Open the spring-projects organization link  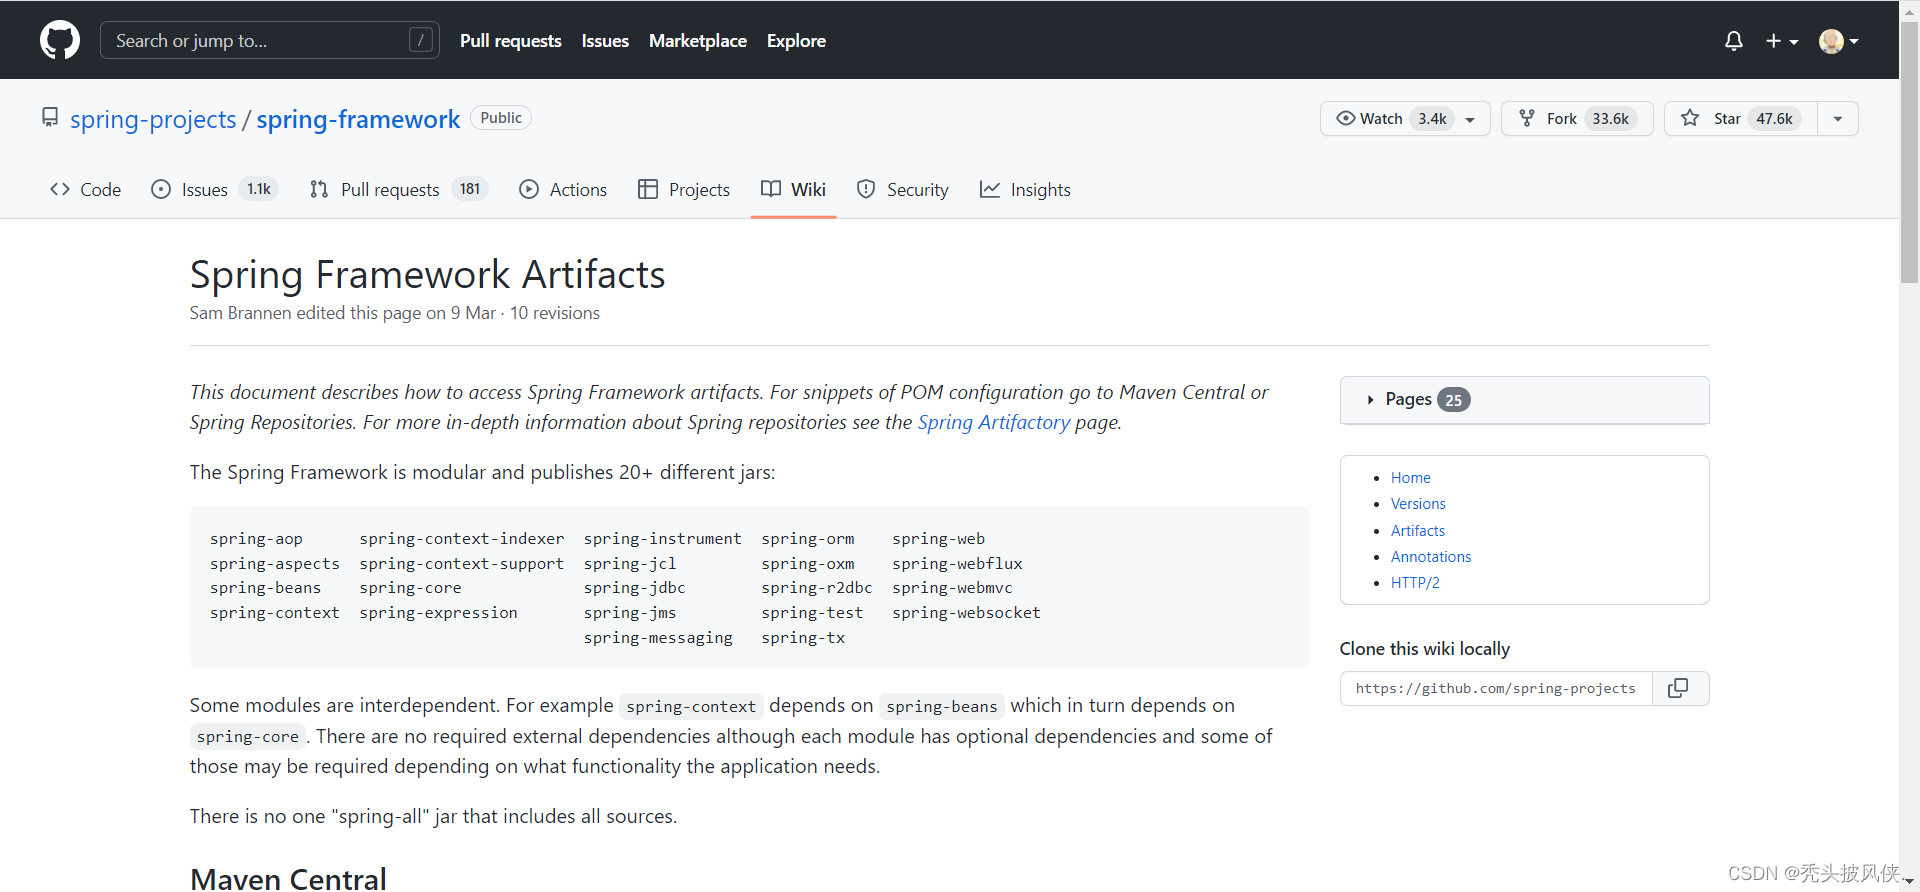(153, 119)
